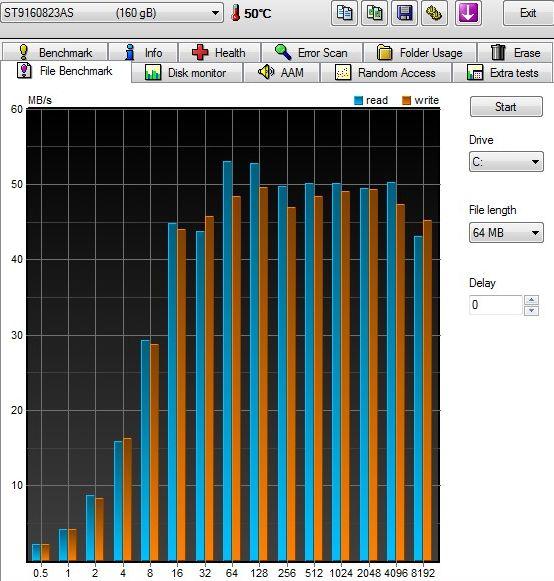This screenshot has height=581, width=554.
Task: Open the Health tab
Action: click(219, 52)
